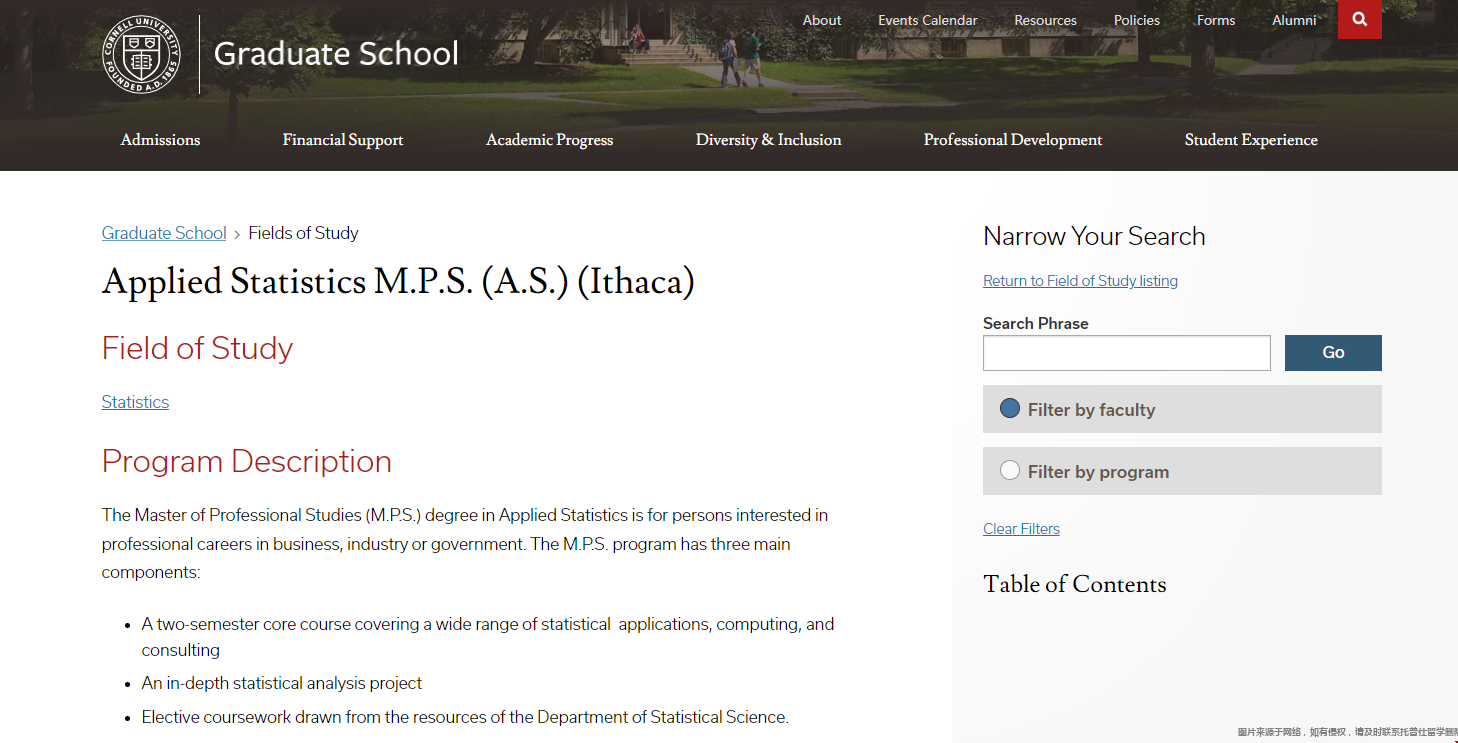Open the Statistics field link

point(135,402)
